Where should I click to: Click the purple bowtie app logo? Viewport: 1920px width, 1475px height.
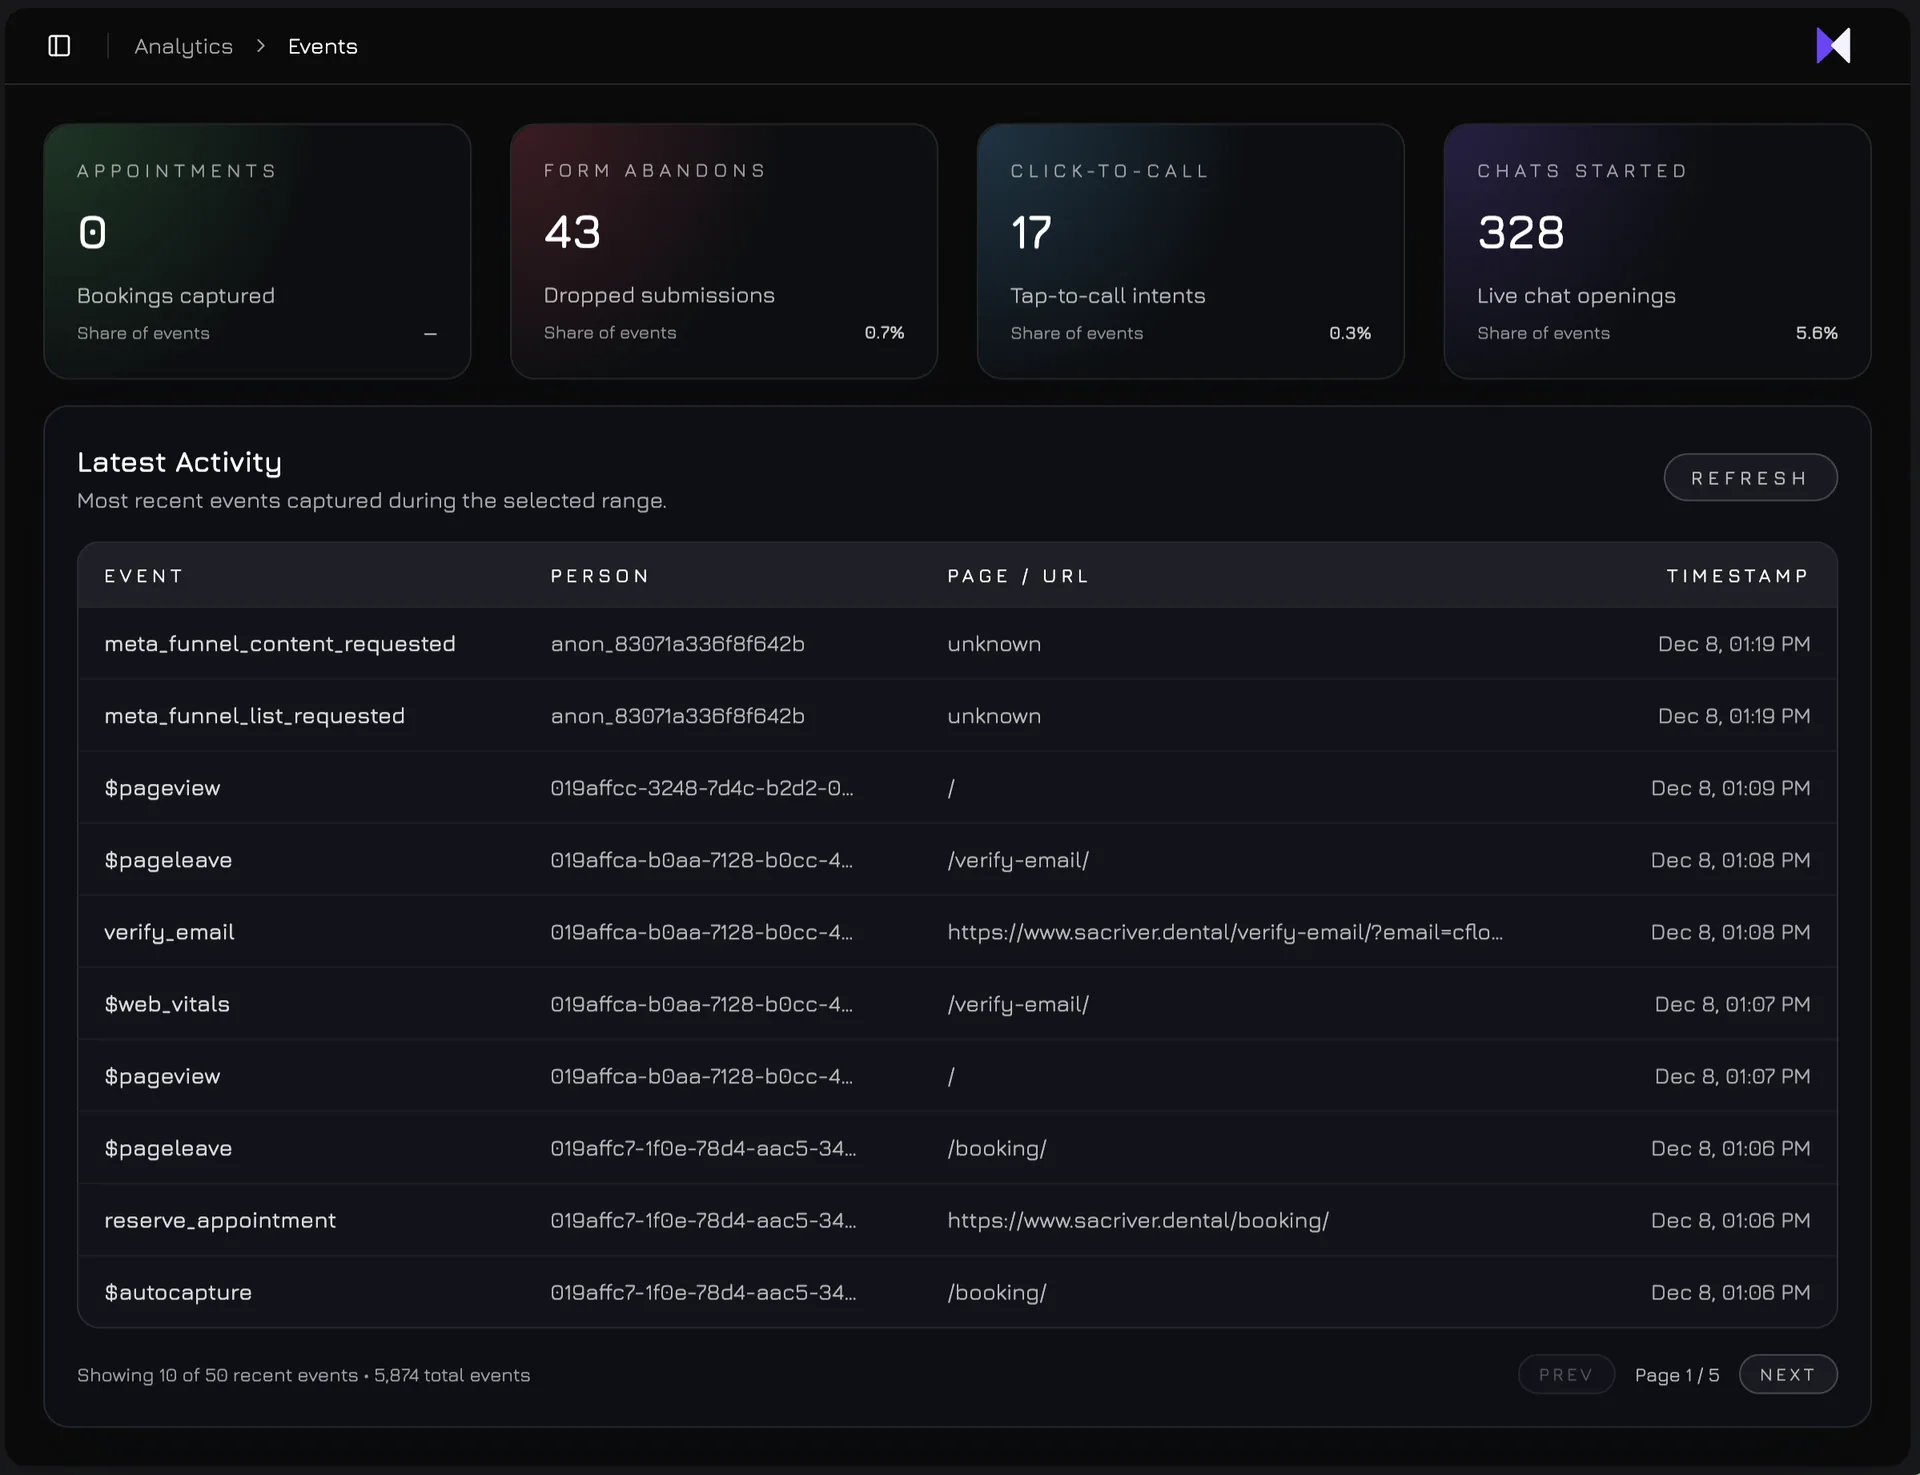(x=1834, y=45)
